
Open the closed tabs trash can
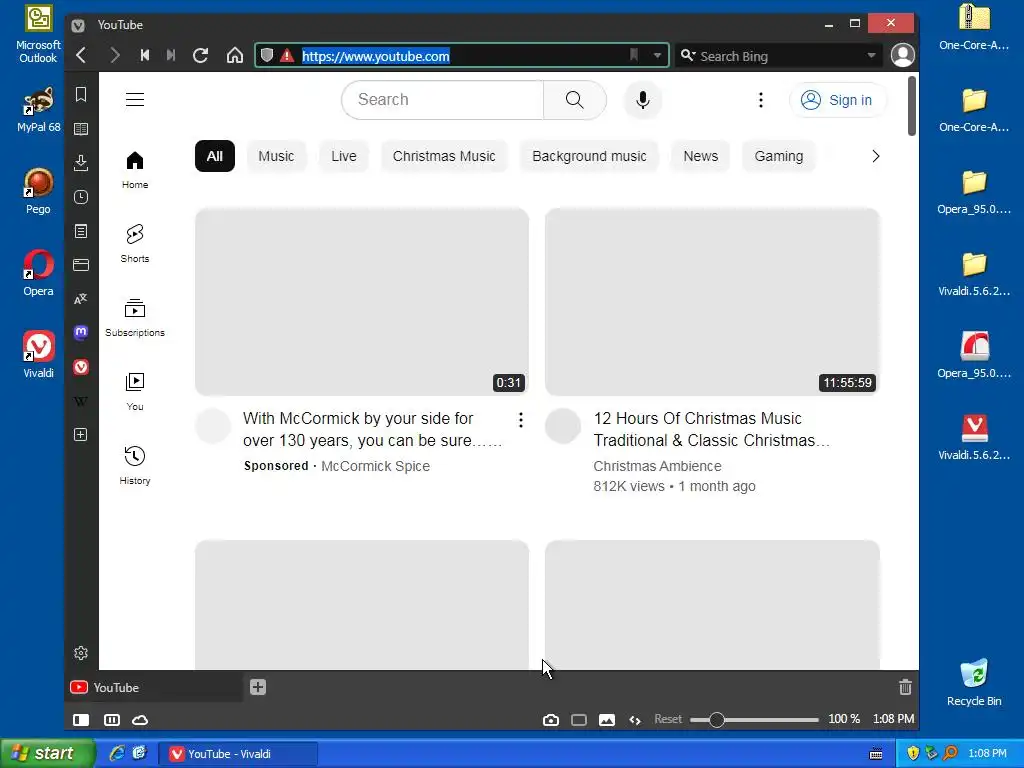click(905, 687)
